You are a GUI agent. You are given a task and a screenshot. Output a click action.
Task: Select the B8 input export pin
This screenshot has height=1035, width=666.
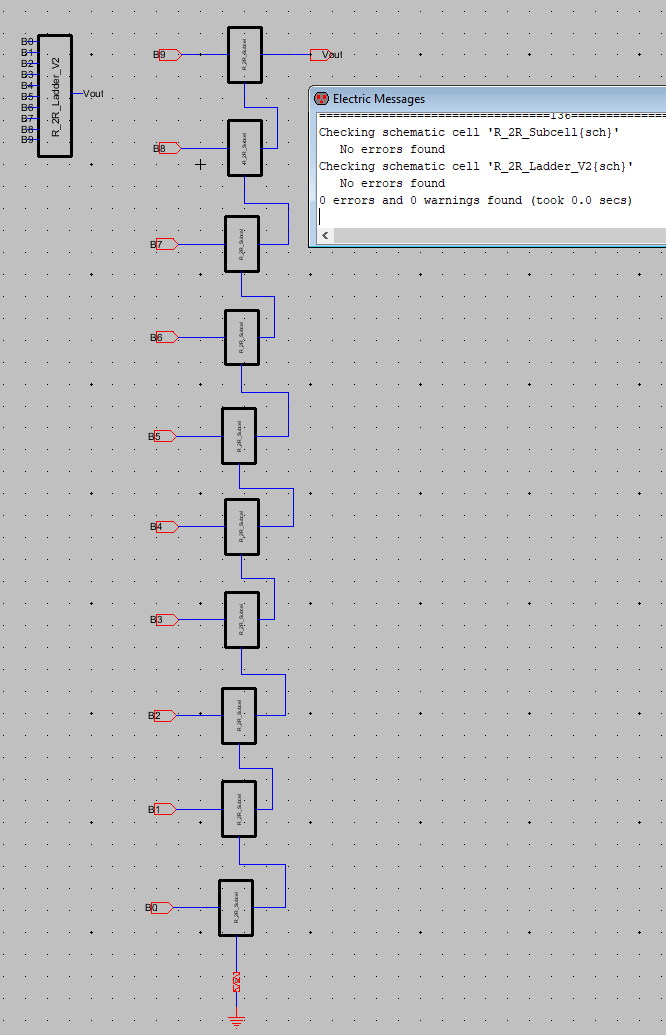coord(169,149)
